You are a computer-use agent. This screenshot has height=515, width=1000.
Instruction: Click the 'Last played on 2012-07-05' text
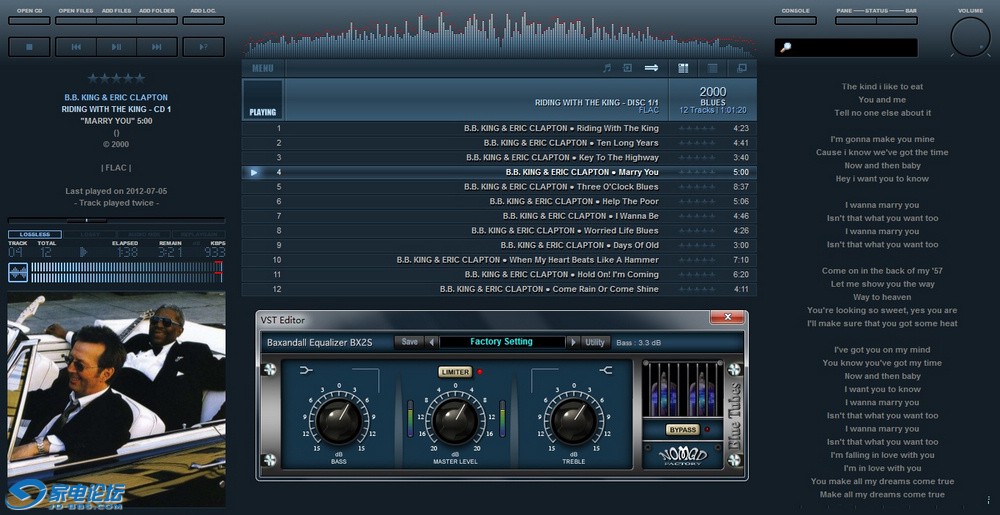(116, 191)
